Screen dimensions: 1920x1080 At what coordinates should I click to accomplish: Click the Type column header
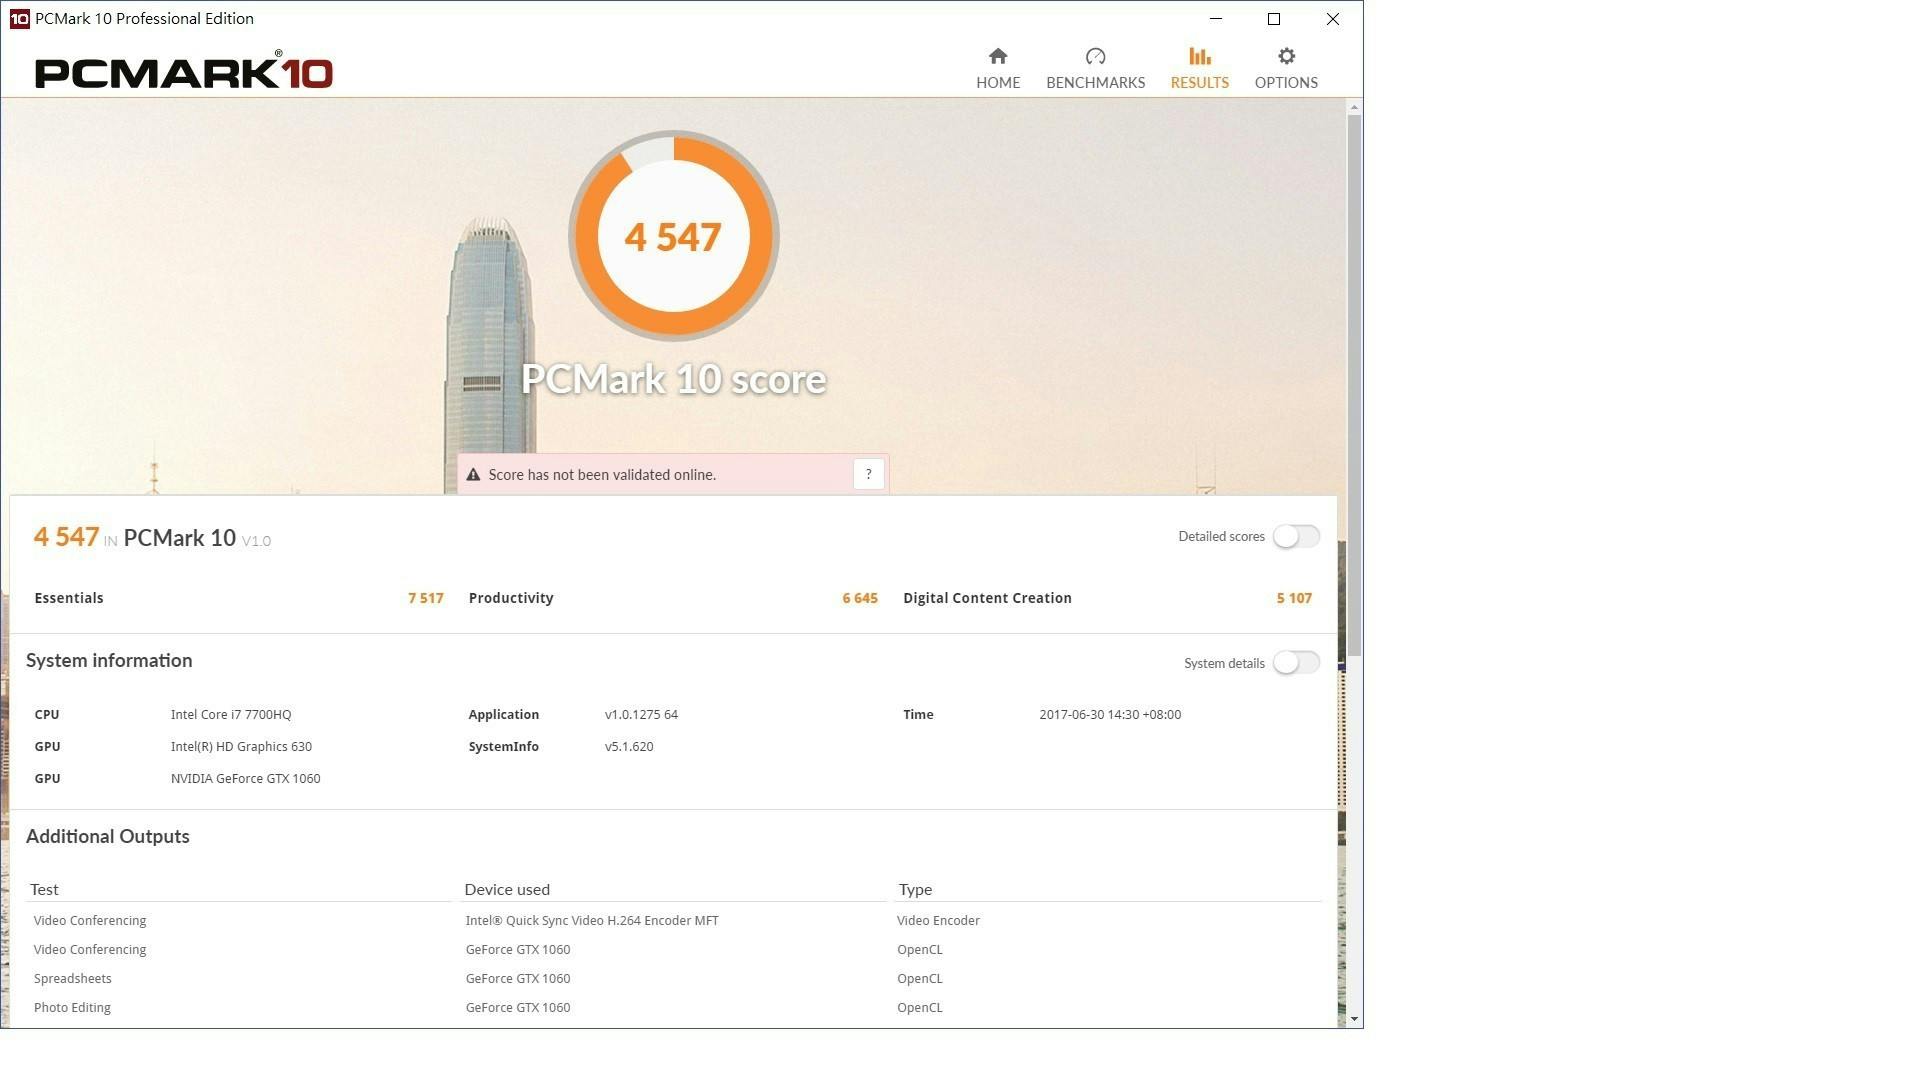915,890
